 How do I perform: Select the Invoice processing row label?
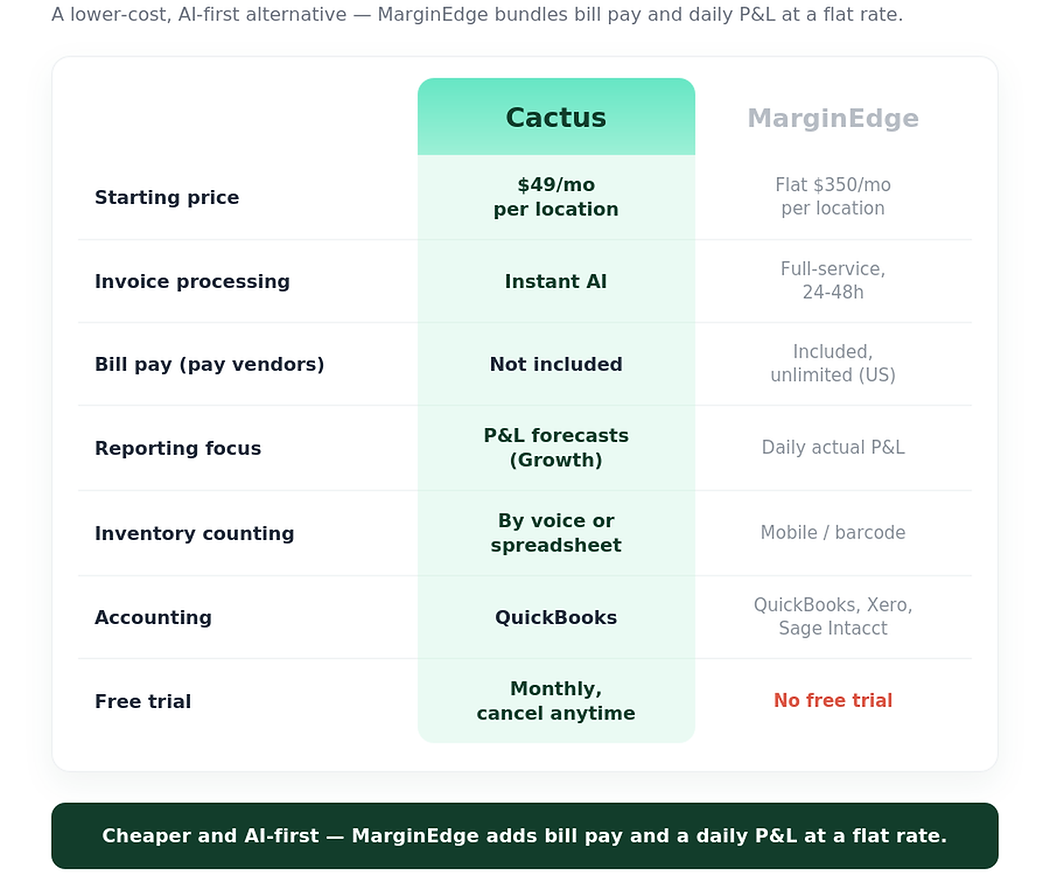(x=192, y=281)
